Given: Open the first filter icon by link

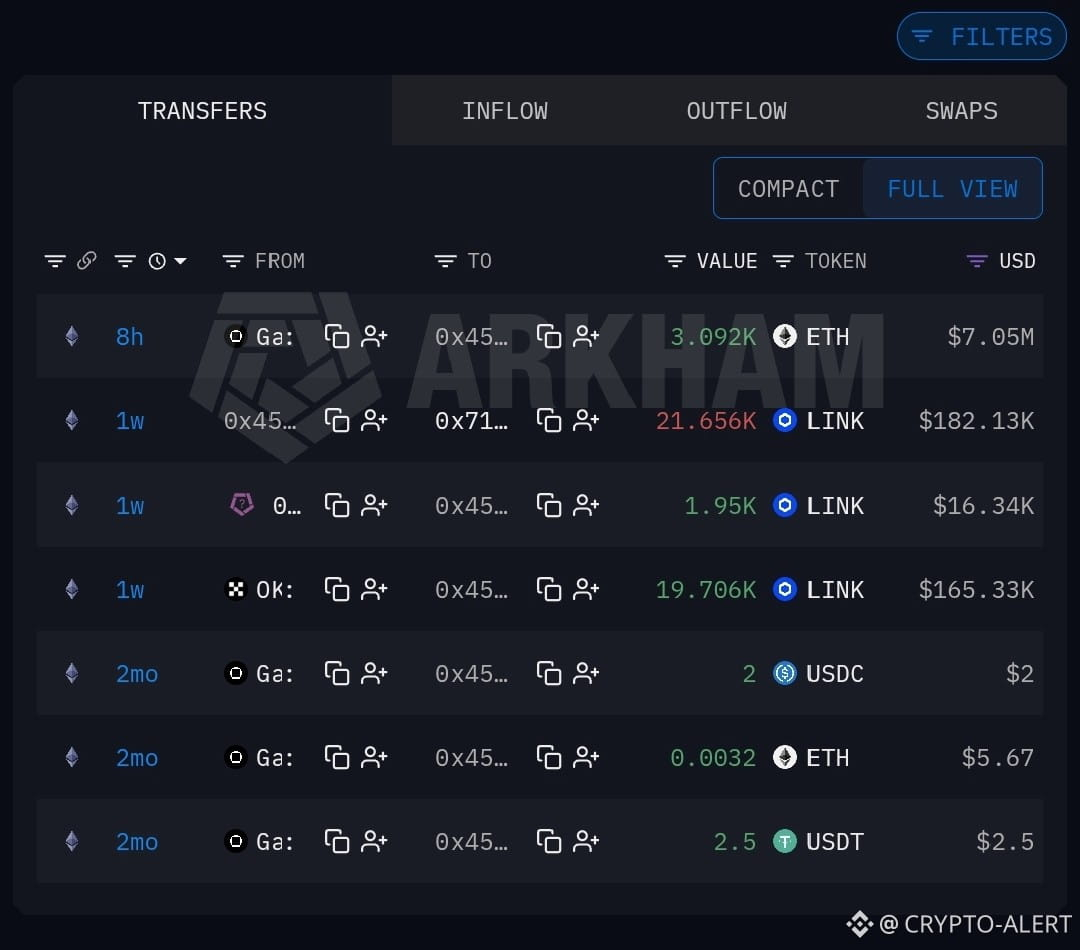Looking at the screenshot, I should tap(55, 261).
